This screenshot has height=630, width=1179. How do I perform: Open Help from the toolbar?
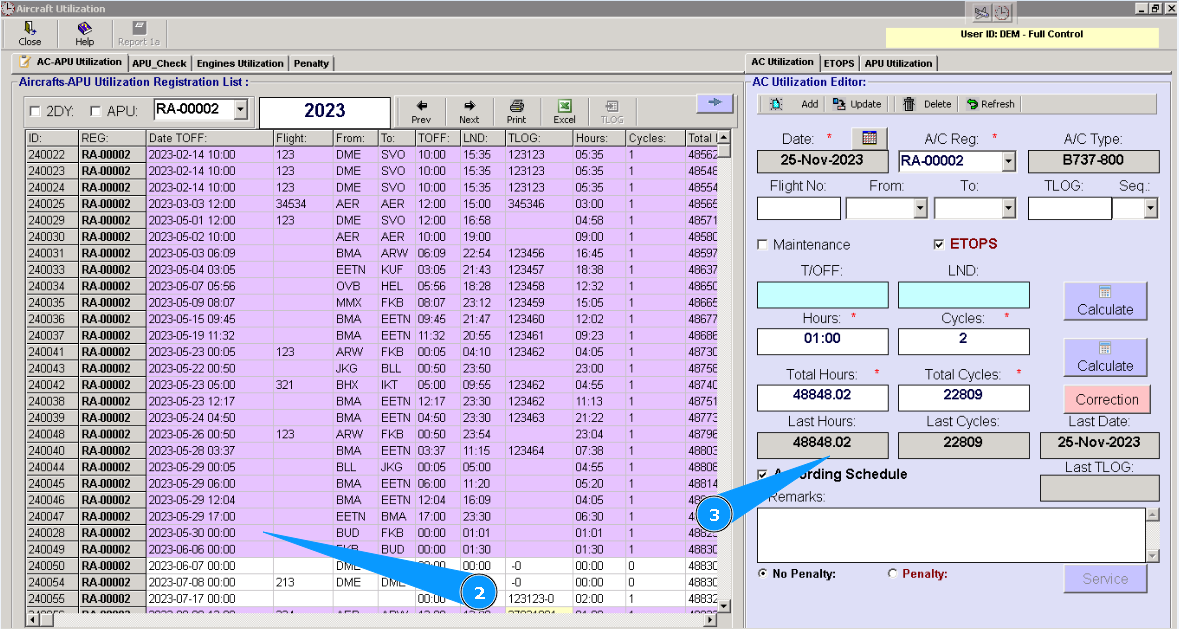point(84,33)
